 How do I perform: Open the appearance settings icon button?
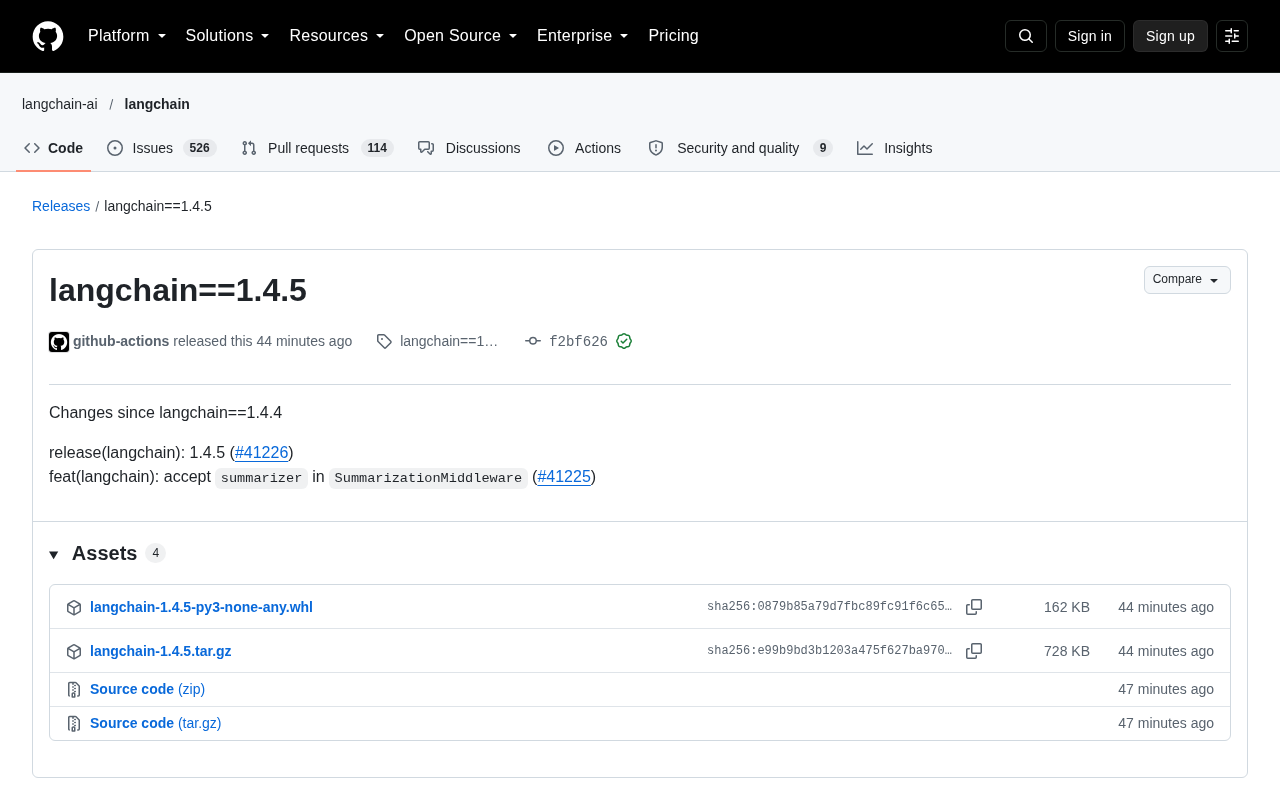coord(1232,36)
